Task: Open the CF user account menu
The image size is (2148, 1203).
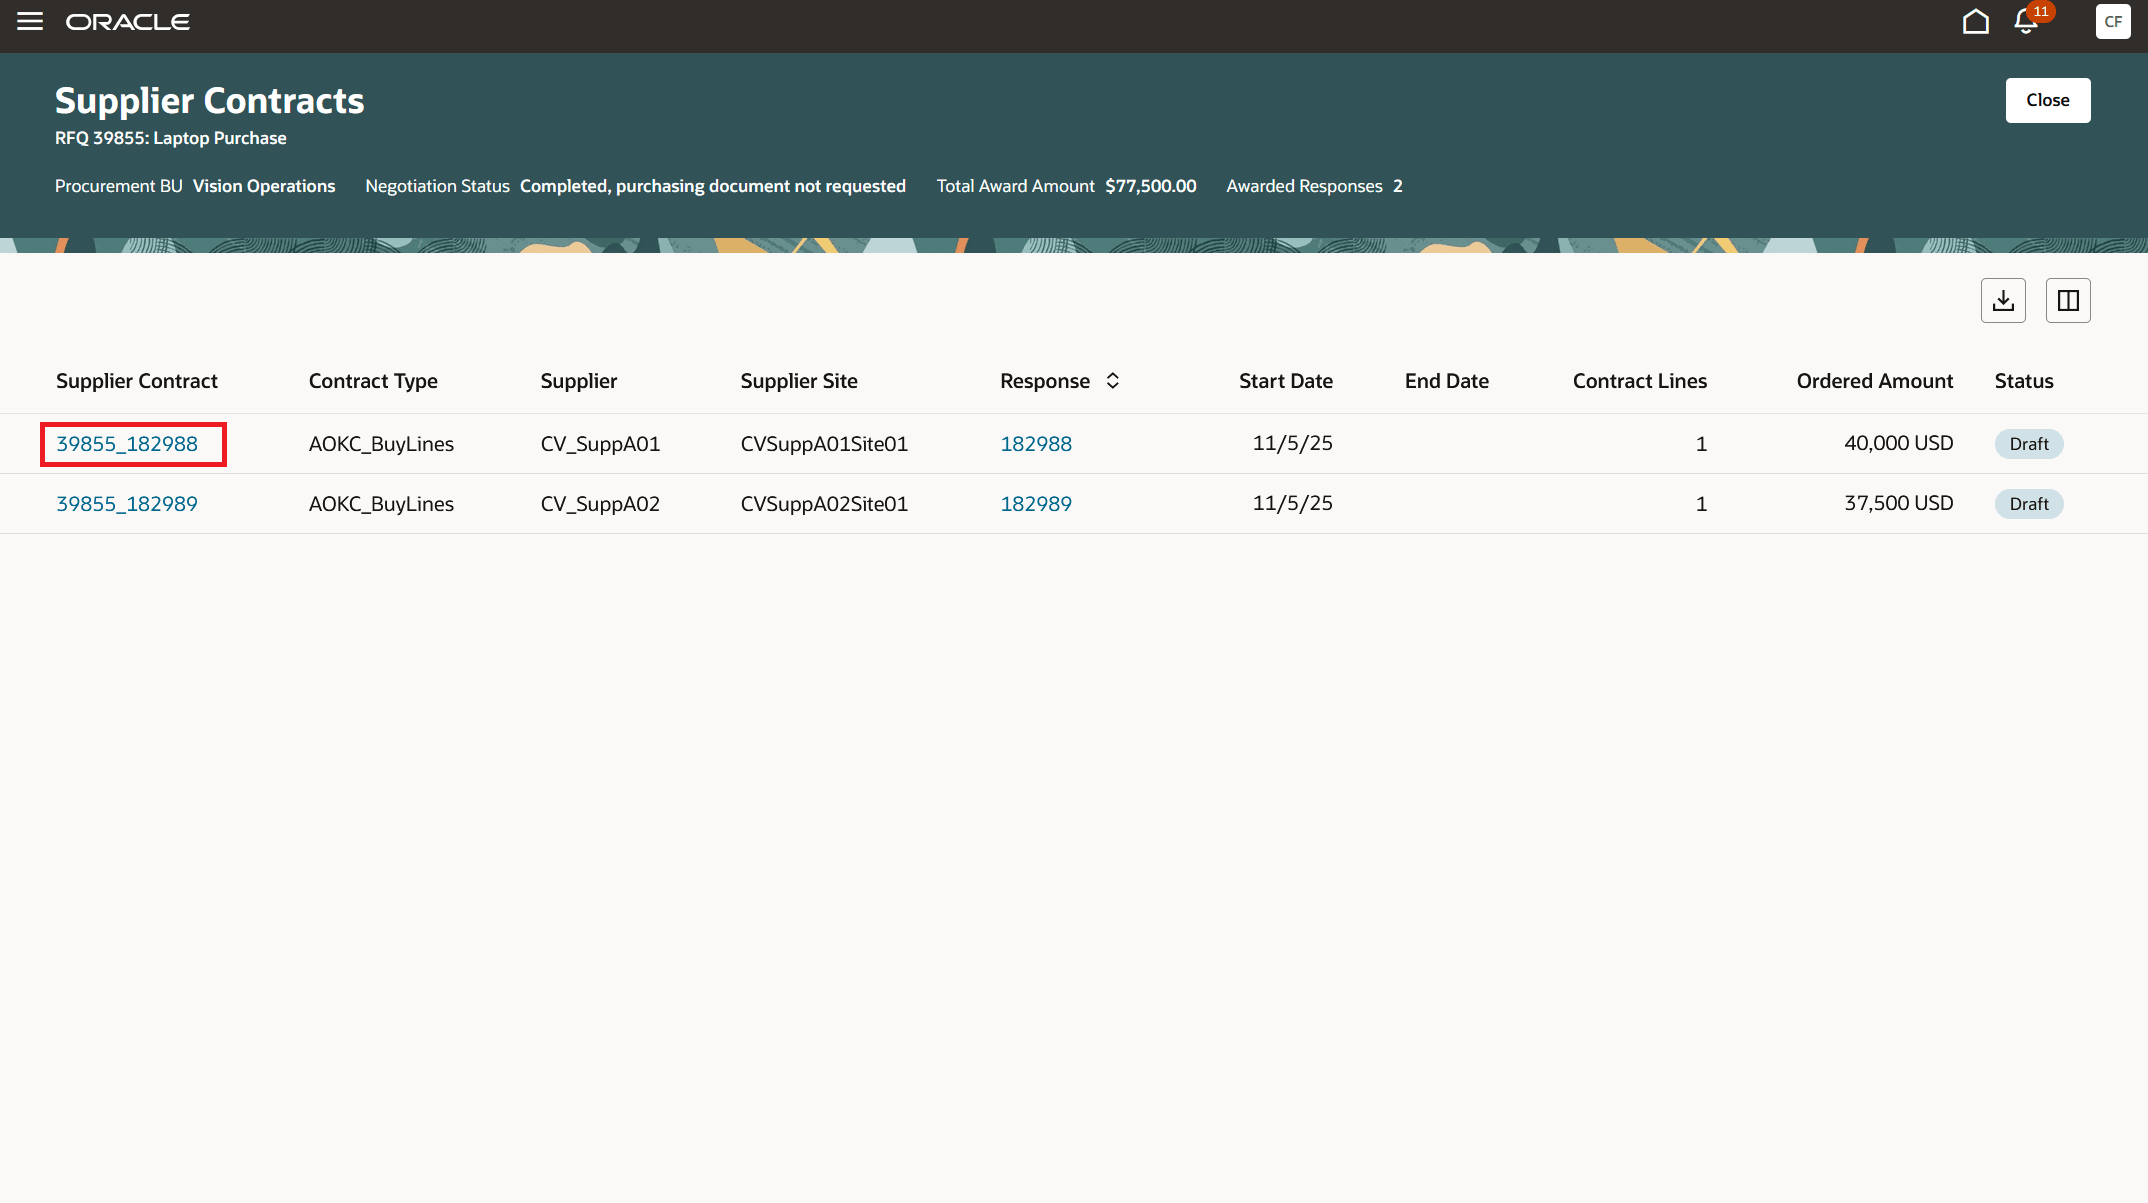Action: click(2113, 21)
